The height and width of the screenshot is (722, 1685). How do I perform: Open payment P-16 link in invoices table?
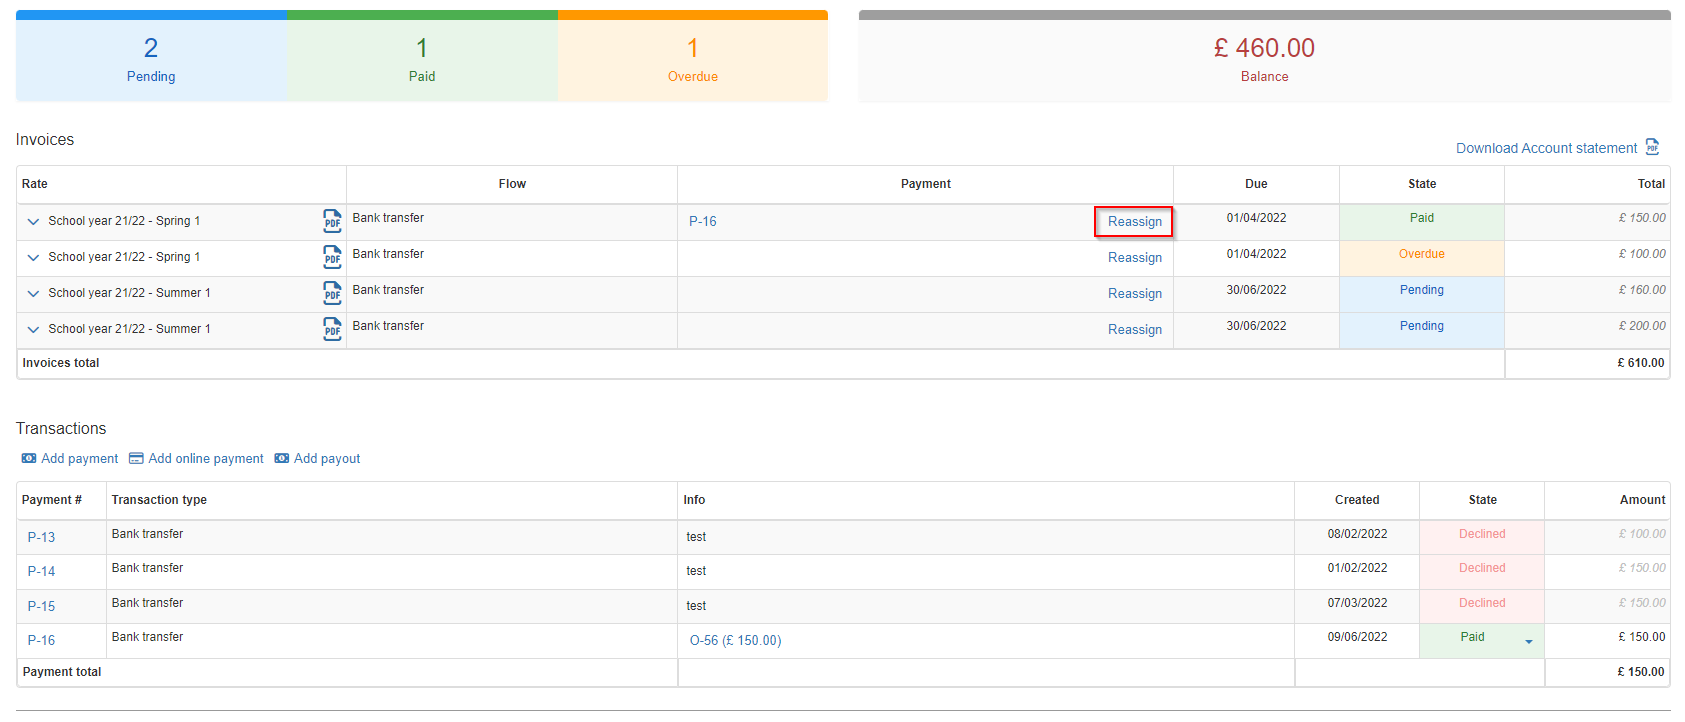coord(703,221)
